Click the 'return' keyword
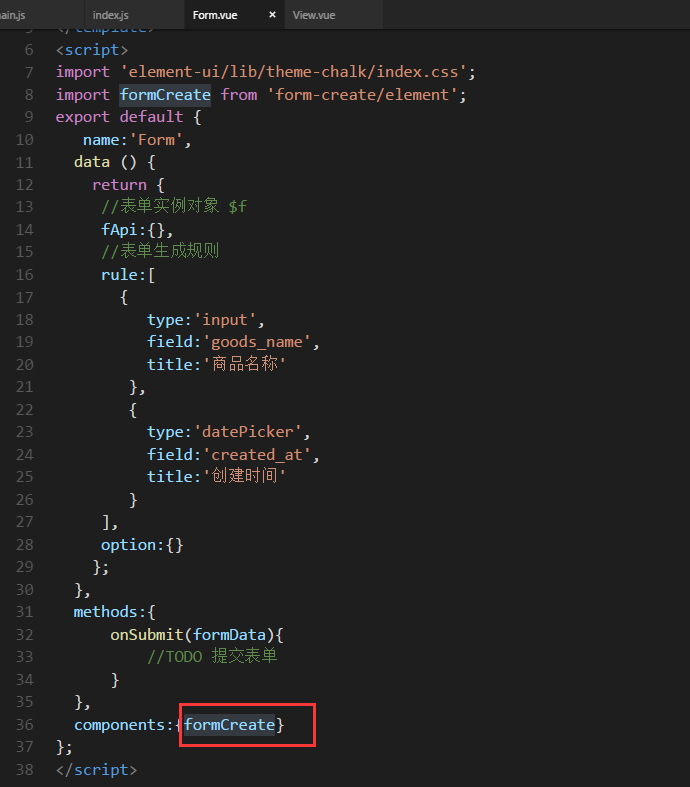Image resolution: width=690 pixels, height=787 pixels. coord(119,185)
